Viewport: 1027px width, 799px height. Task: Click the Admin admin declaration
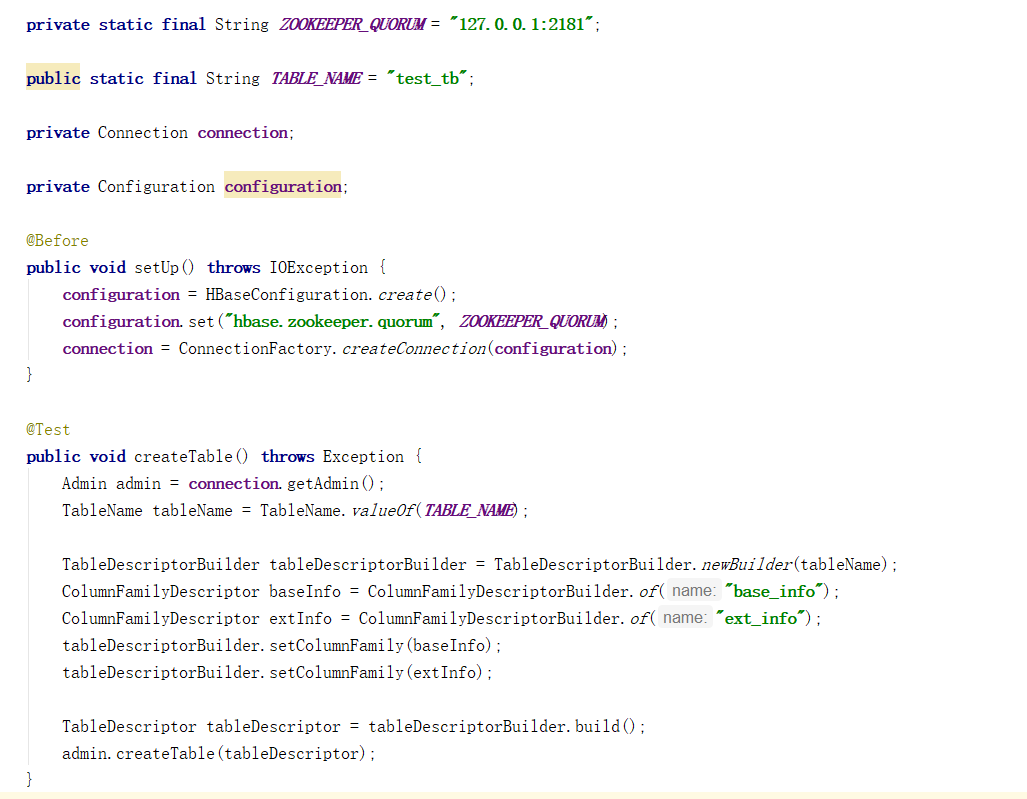coord(111,483)
